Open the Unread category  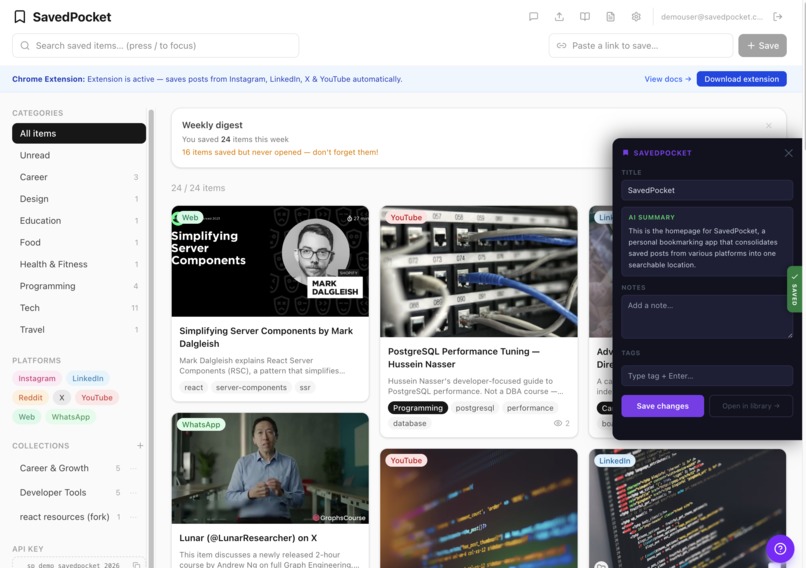(x=79, y=155)
